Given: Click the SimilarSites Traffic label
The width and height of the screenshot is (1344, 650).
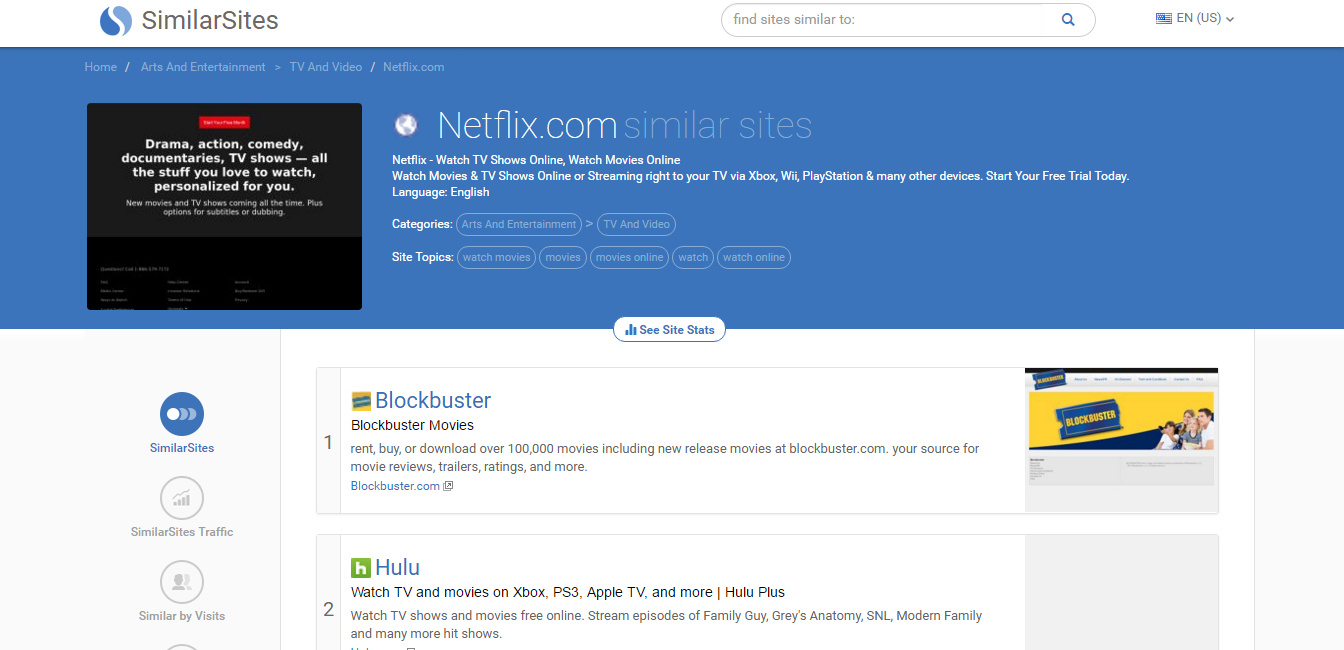Looking at the screenshot, I should click(182, 532).
